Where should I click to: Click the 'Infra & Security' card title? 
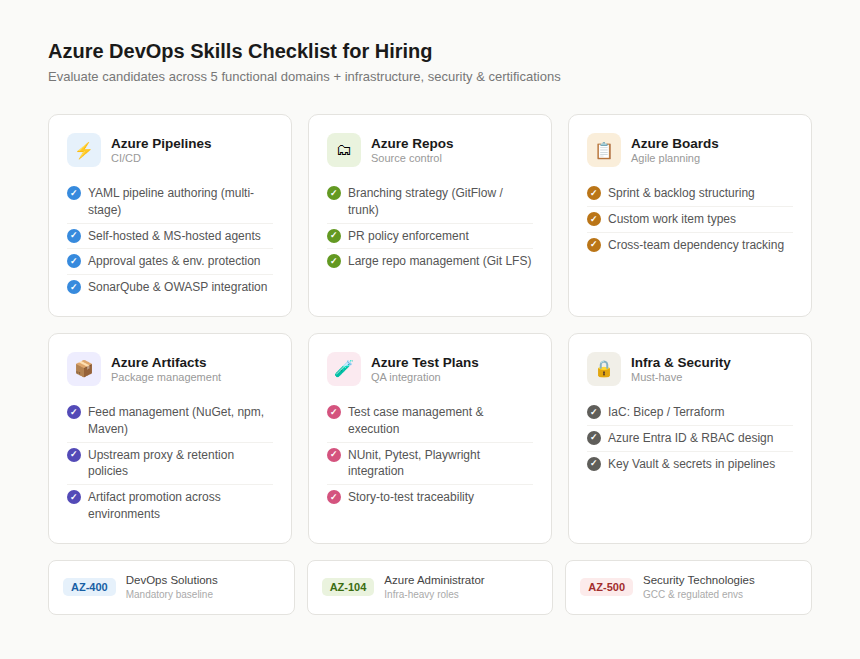681,362
